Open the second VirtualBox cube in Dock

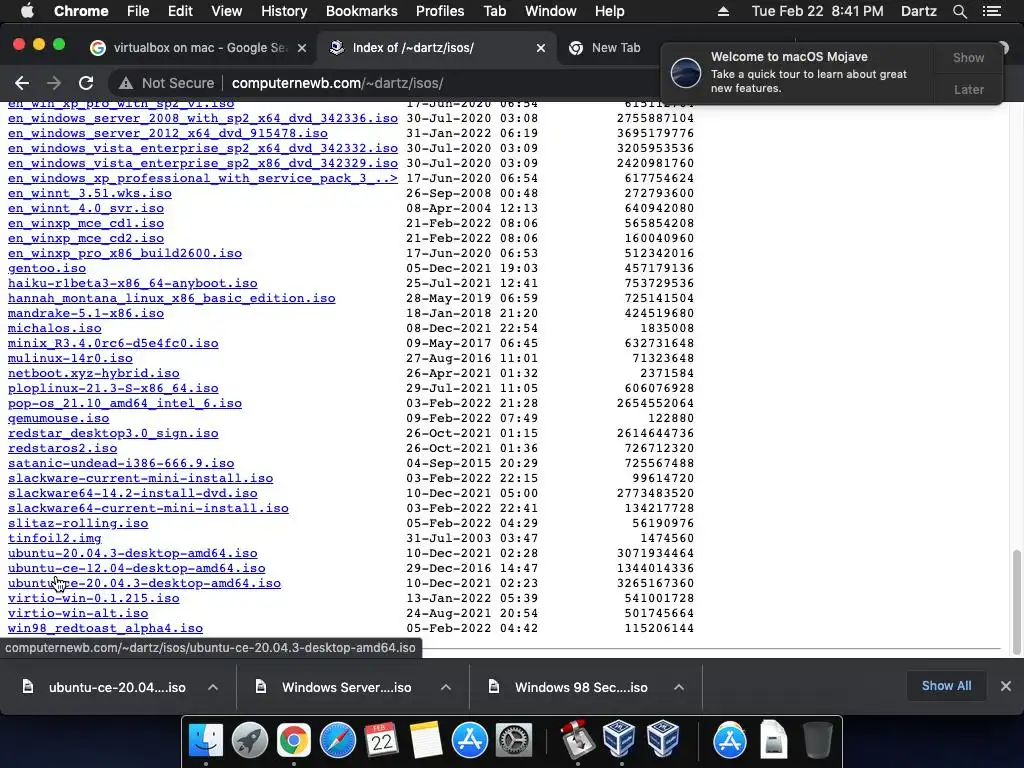[663, 739]
